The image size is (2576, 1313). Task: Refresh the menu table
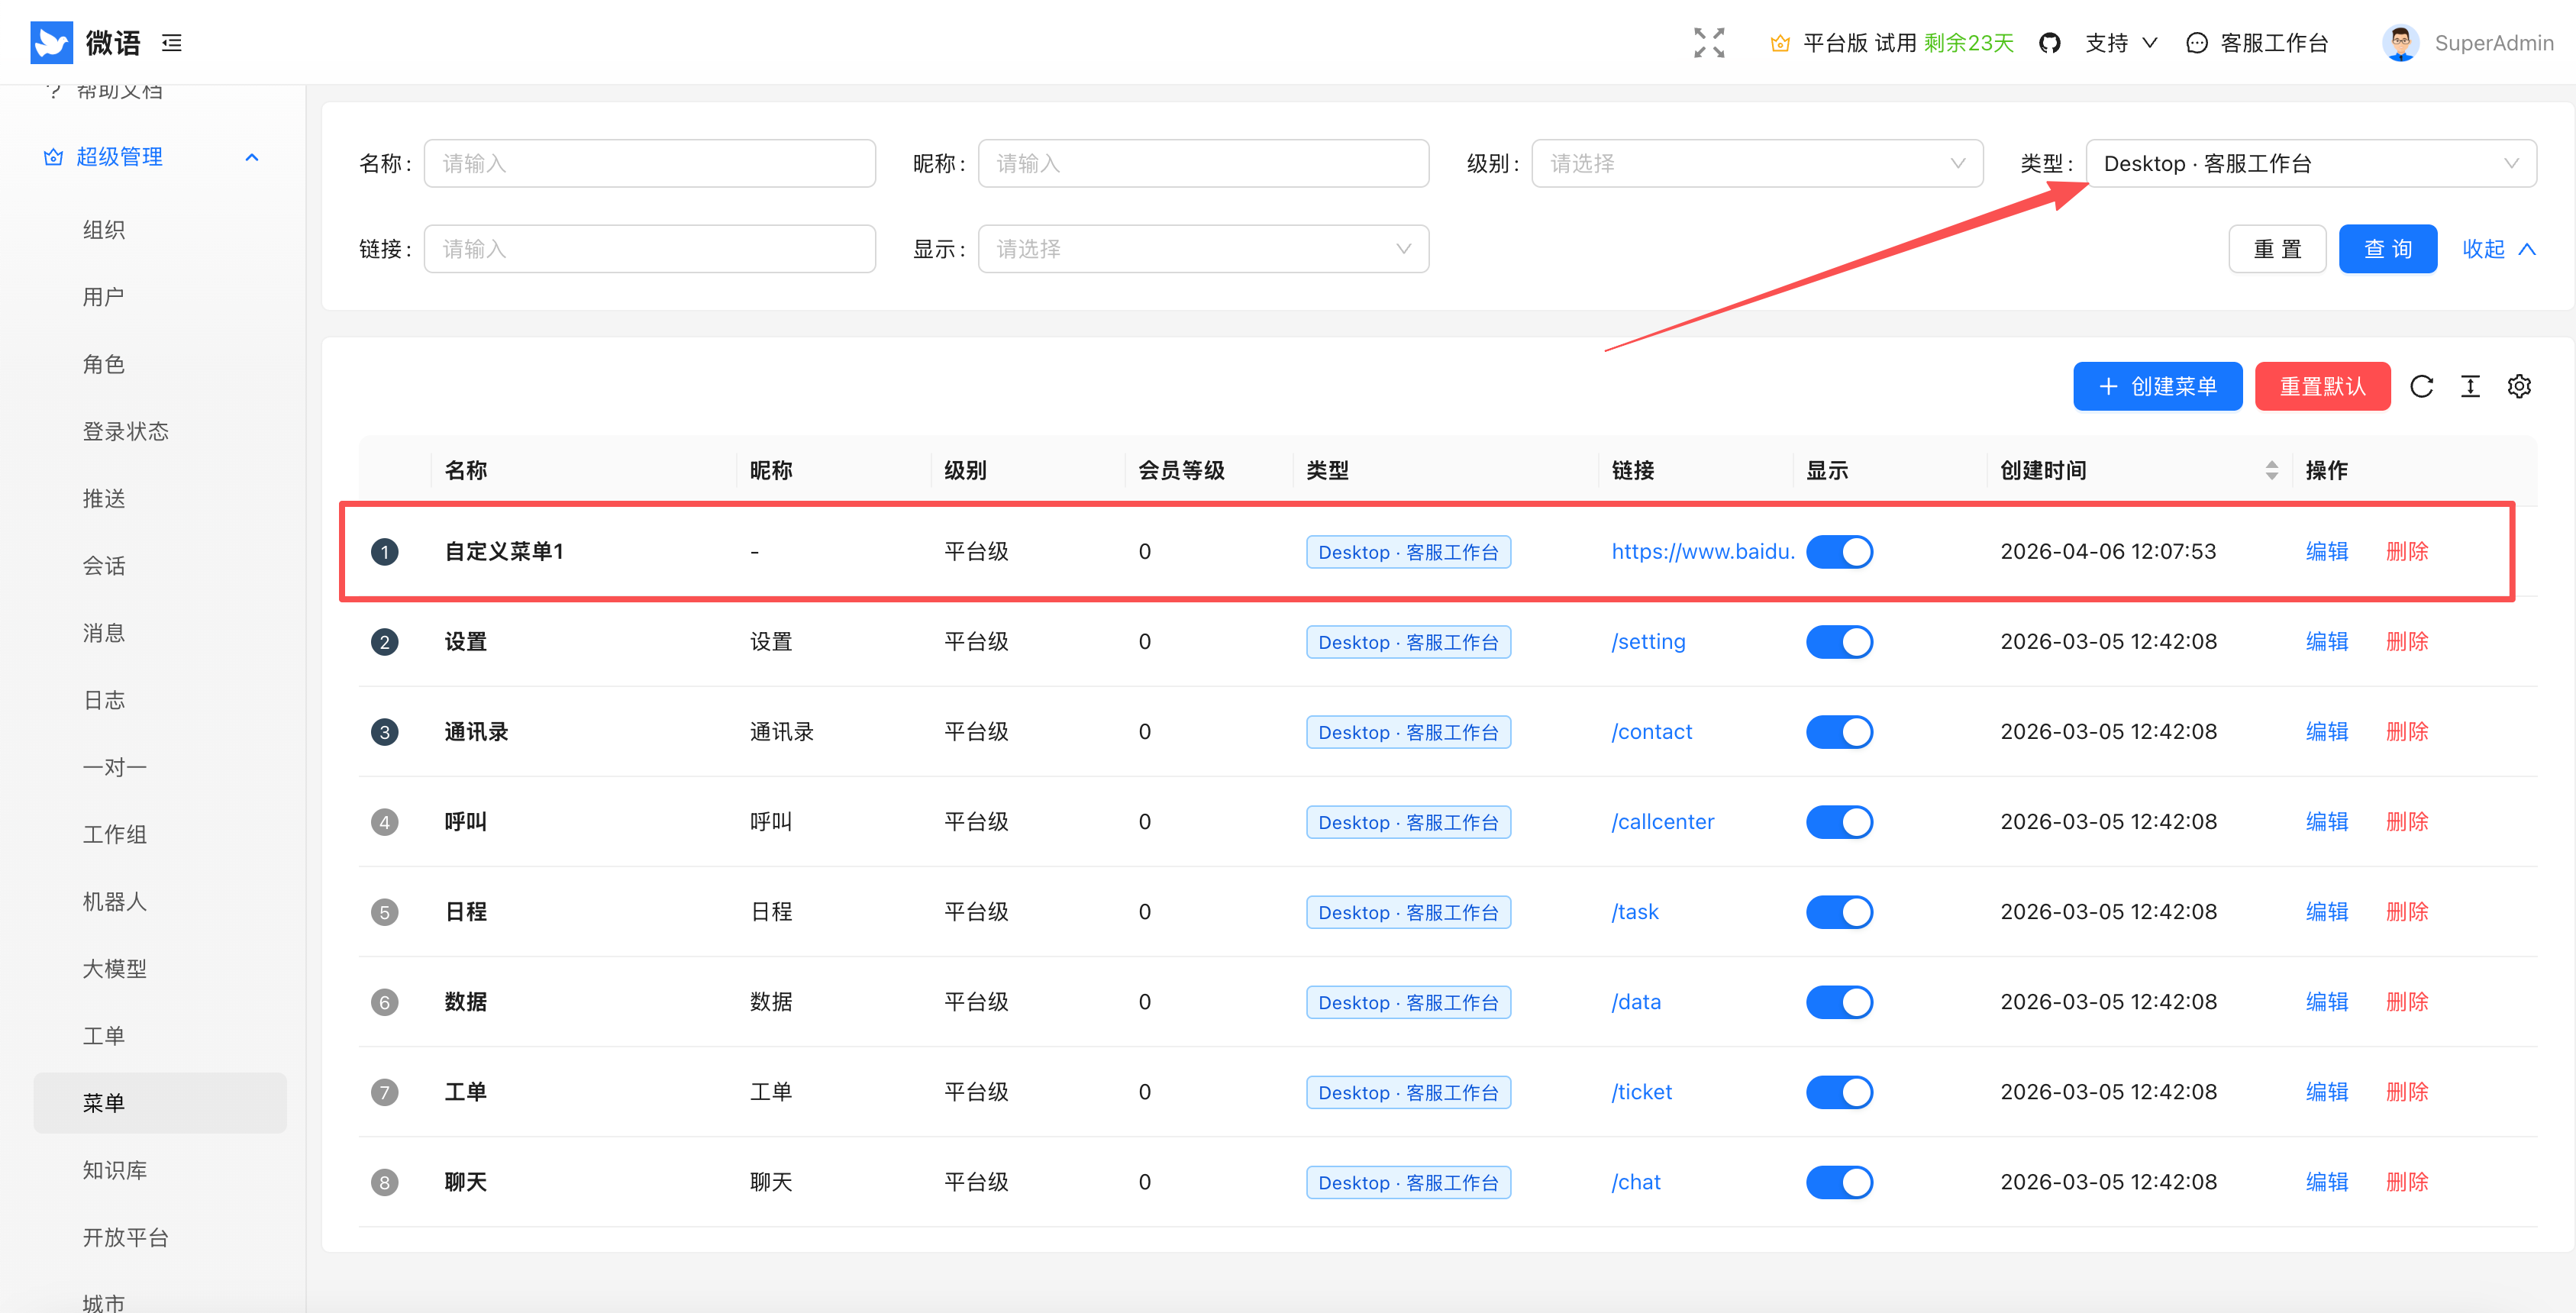[2421, 387]
